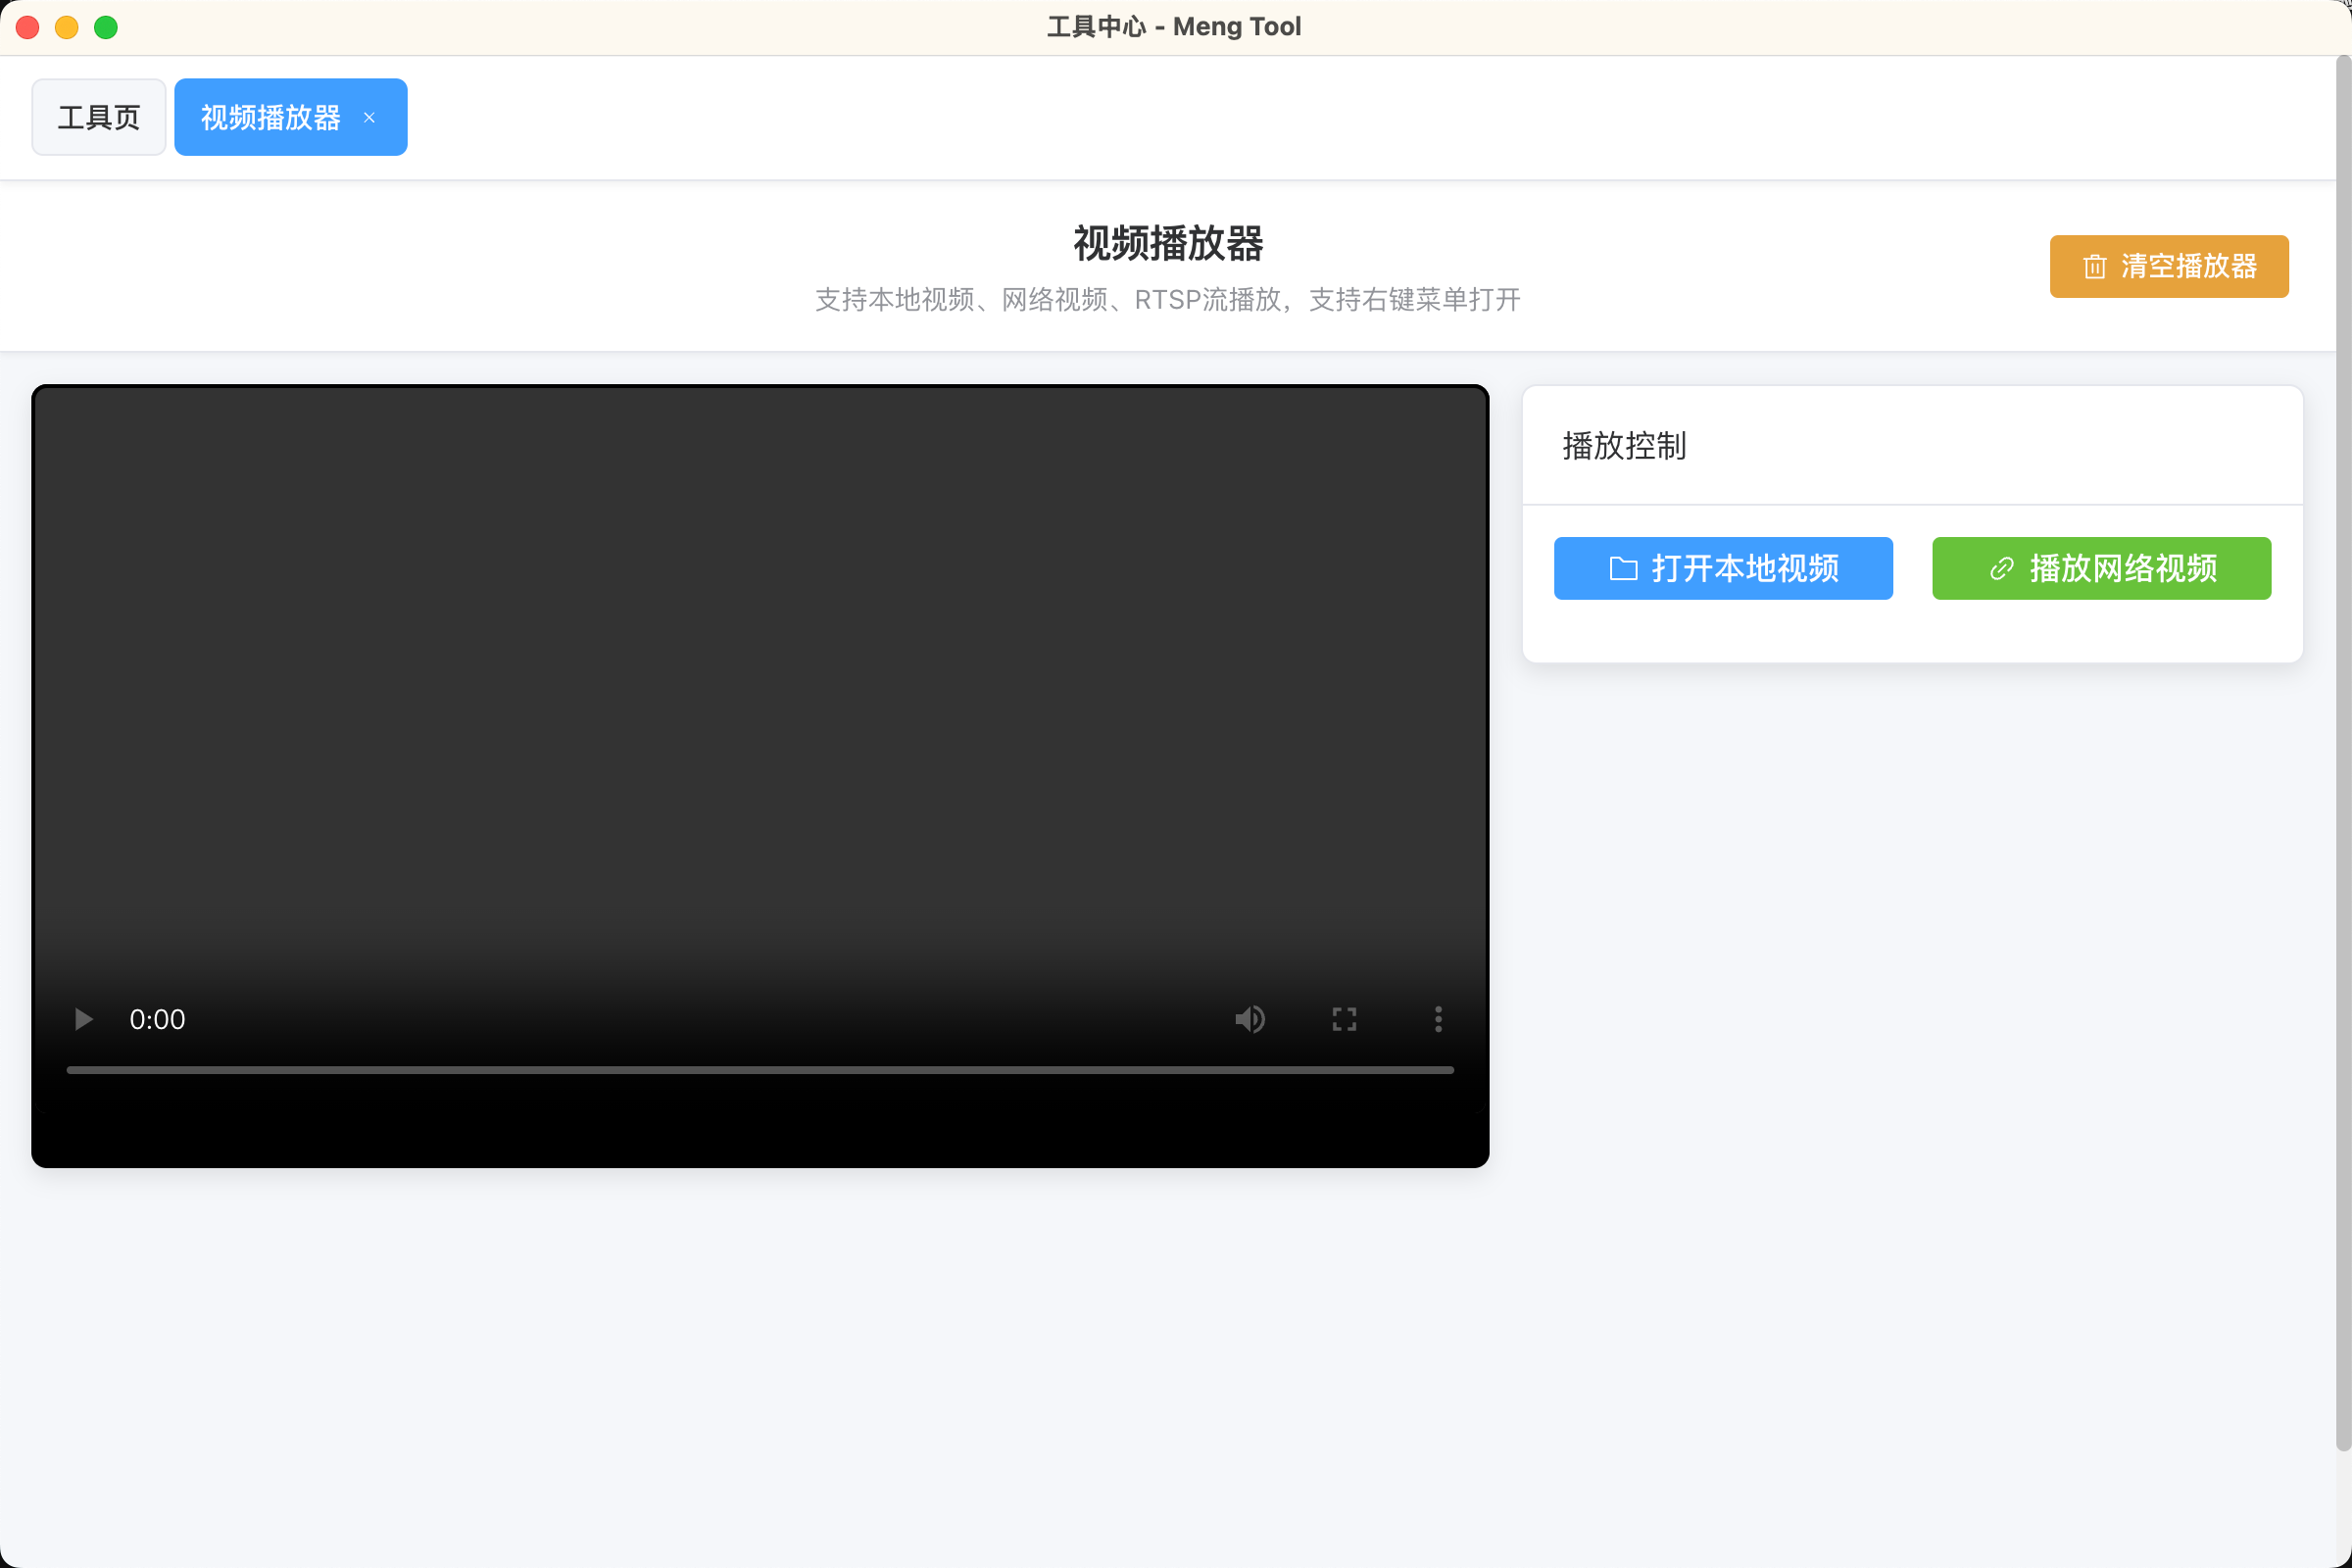Viewport: 2352px width, 1568px height.
Task: Close the Meng Tool window with the red button
Action: click(x=28, y=27)
